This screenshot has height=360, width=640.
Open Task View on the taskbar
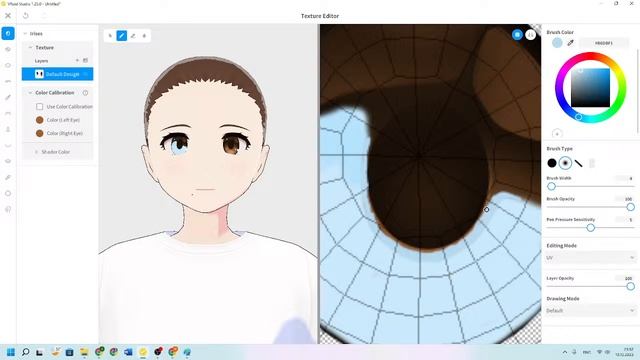coord(40,352)
